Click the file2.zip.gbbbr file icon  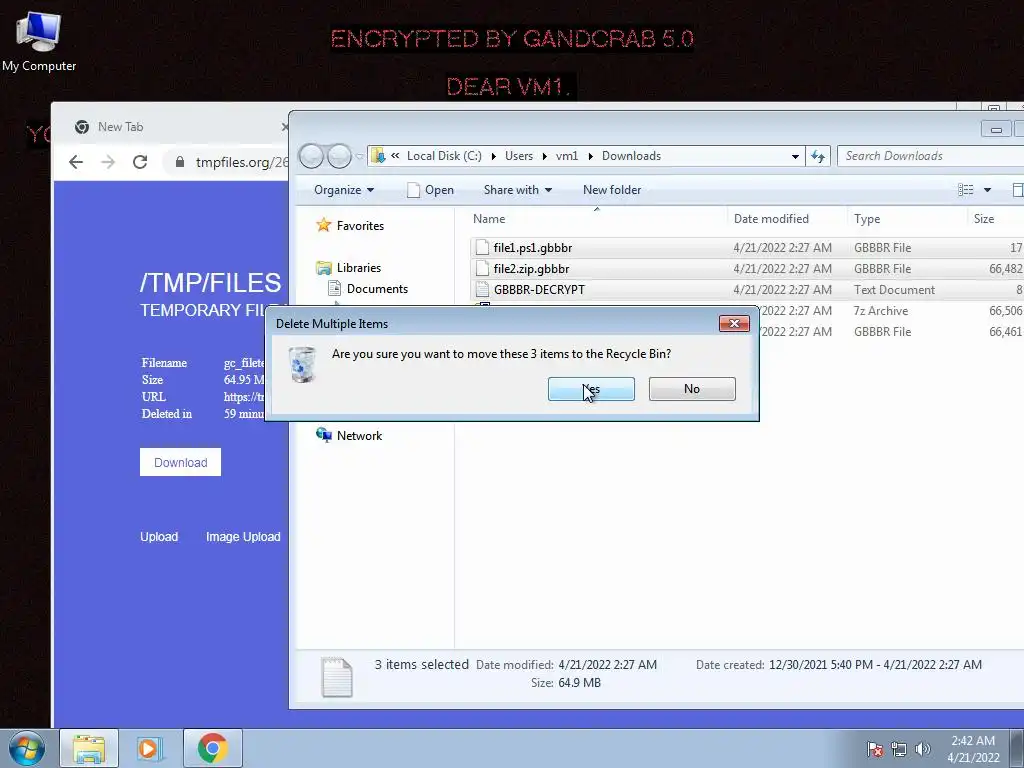(482, 268)
